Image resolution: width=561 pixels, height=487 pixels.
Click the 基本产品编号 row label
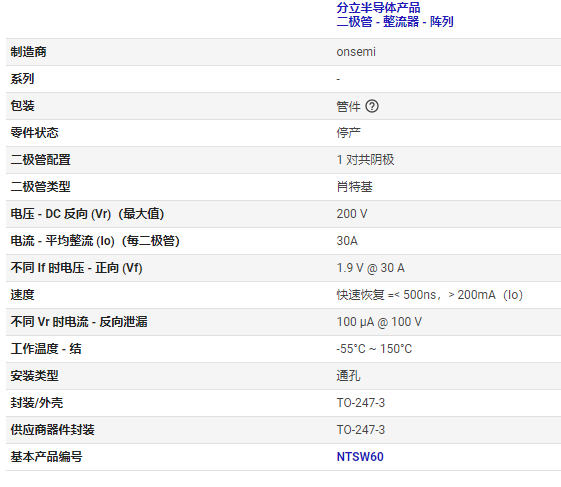[x=46, y=457]
